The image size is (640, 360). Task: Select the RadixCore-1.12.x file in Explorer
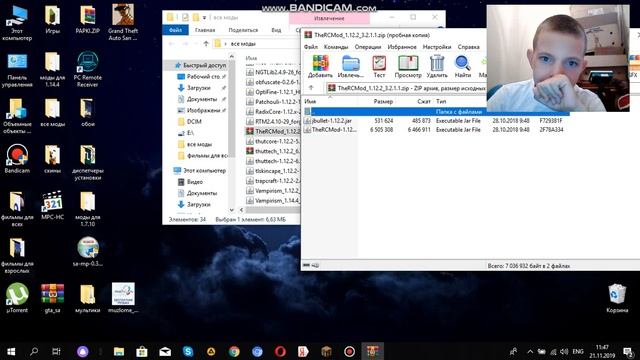click(273, 111)
